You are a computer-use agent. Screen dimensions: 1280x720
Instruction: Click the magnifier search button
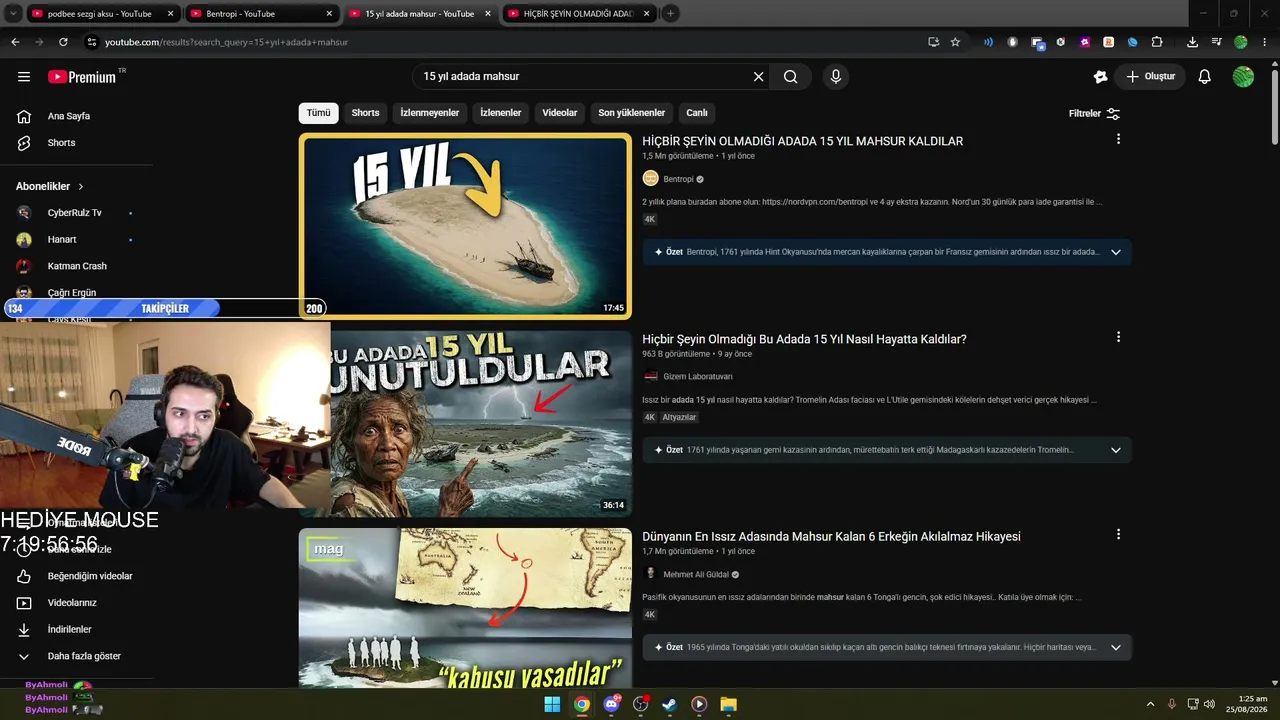point(790,77)
